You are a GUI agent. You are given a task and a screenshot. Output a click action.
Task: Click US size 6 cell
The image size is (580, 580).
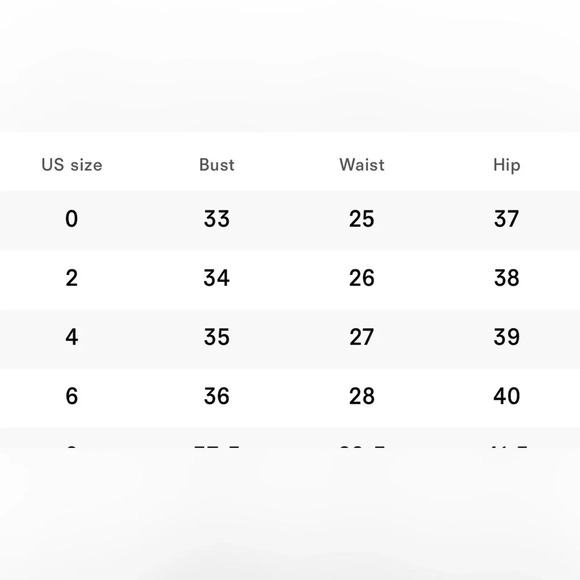pos(72,396)
